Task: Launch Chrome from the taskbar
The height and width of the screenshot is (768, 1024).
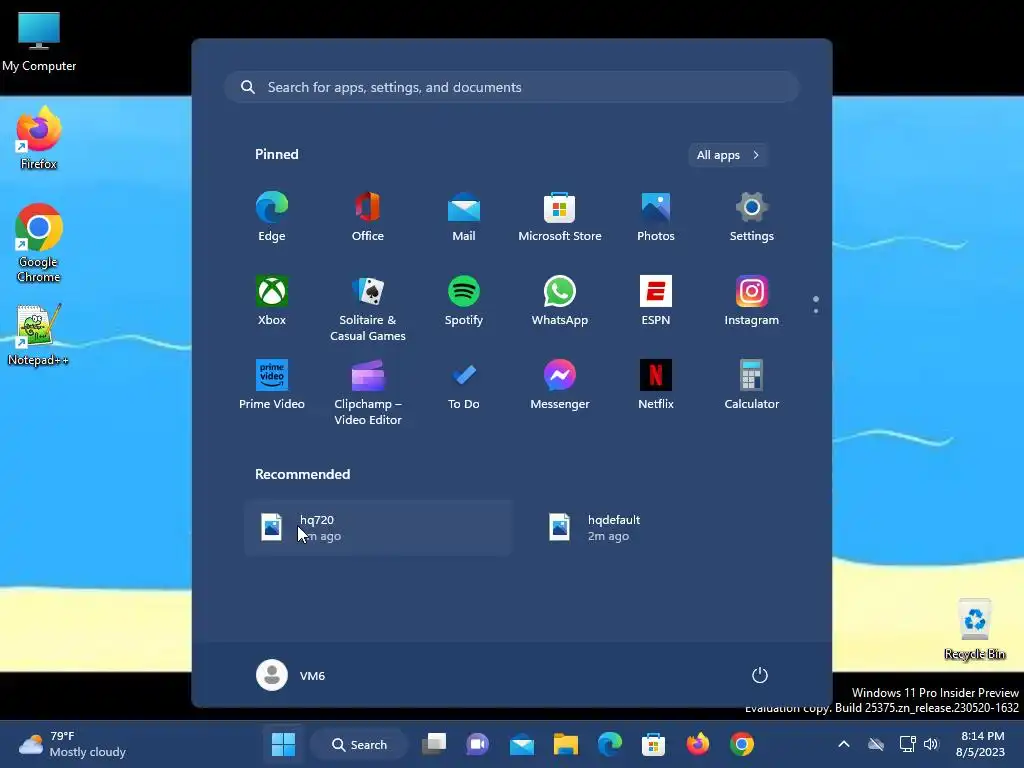Action: point(742,744)
